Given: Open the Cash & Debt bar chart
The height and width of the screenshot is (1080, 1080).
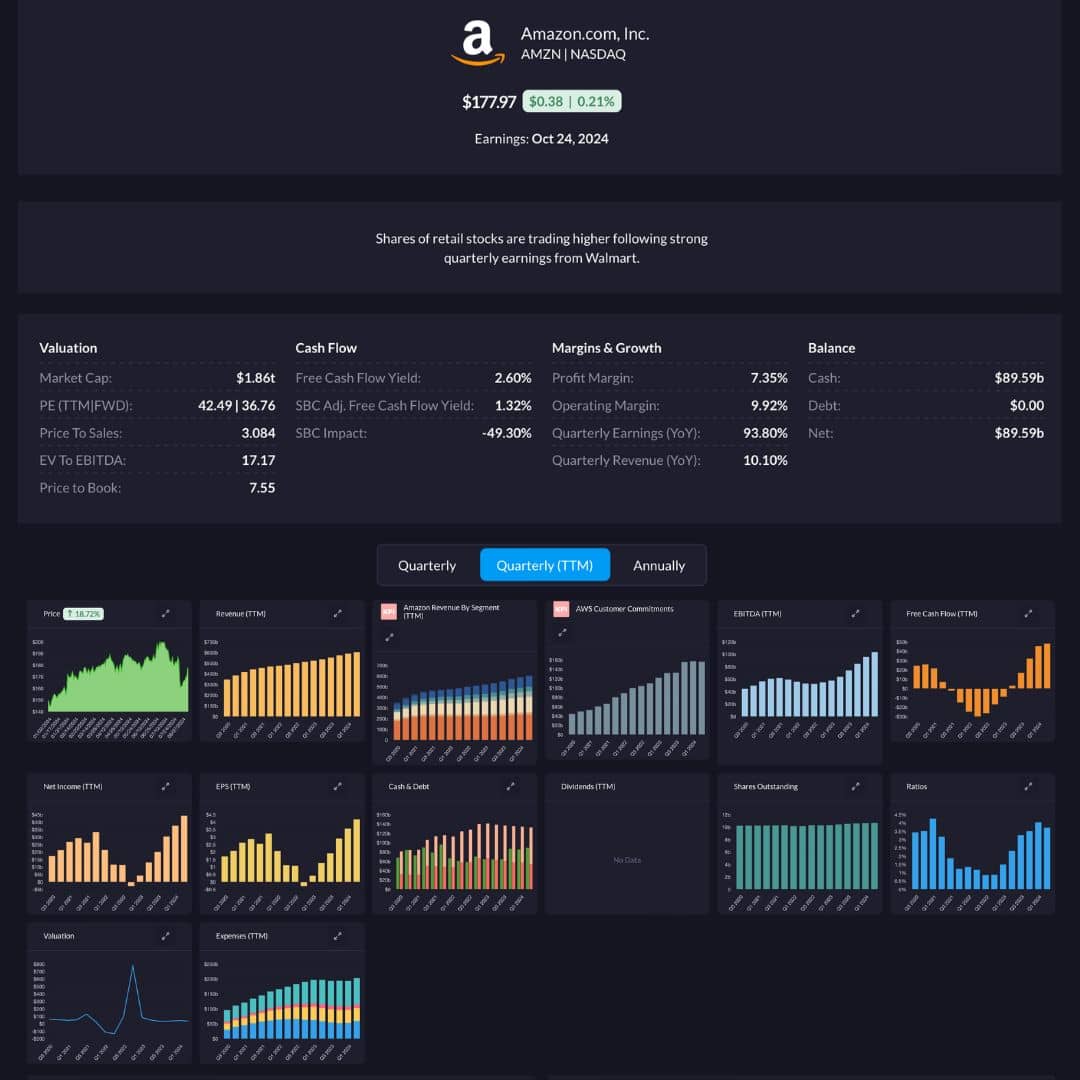Looking at the screenshot, I should 455,861.
